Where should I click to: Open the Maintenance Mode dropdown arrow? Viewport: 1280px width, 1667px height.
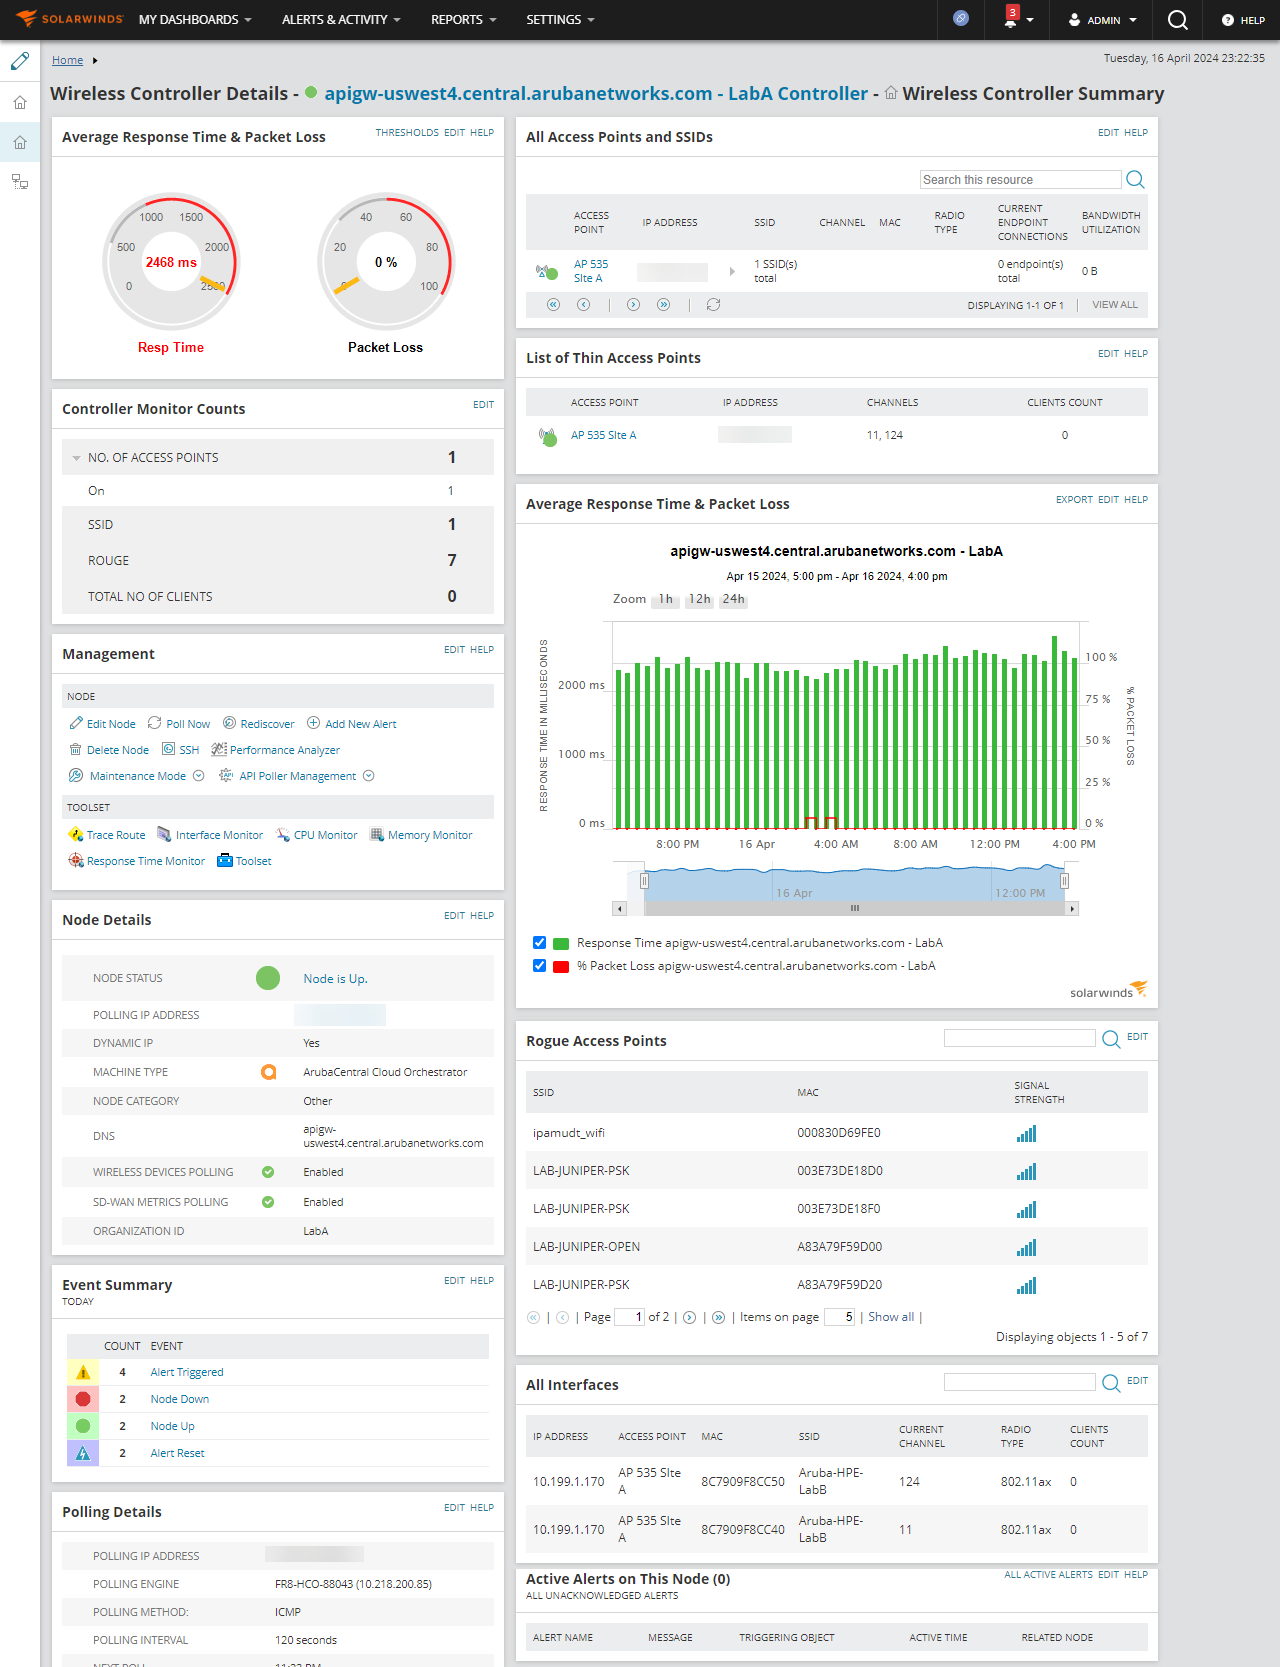click(x=198, y=776)
